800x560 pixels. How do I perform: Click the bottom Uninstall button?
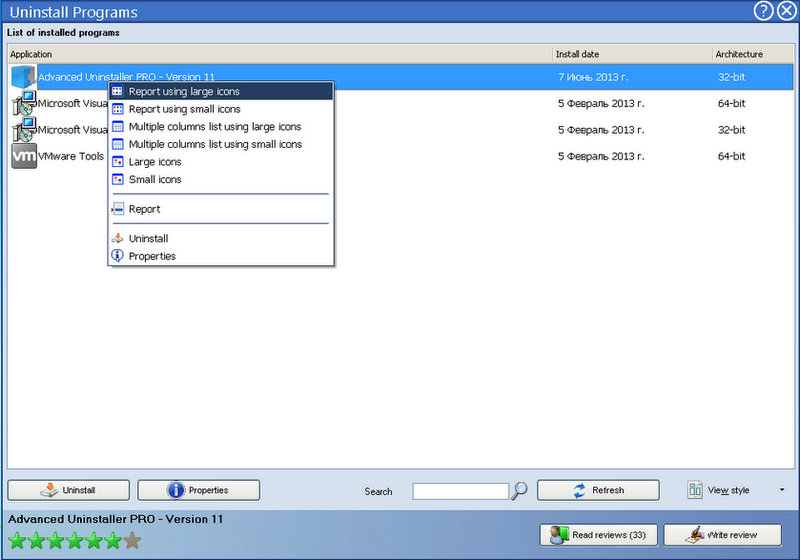pos(69,490)
